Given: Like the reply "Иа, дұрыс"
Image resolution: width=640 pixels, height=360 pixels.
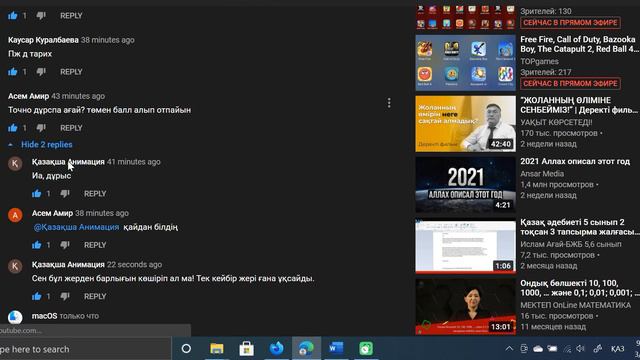Looking at the screenshot, I should [37, 194].
